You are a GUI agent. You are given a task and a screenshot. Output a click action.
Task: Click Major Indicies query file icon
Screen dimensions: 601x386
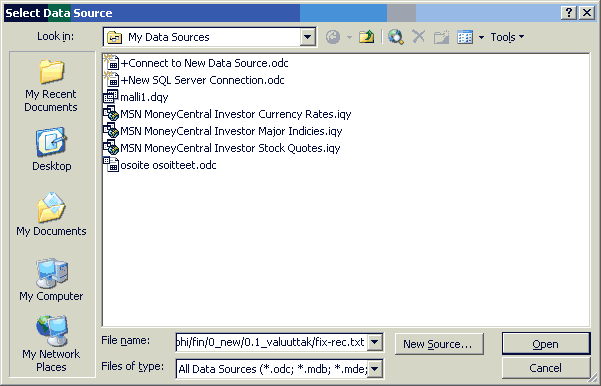click(111, 130)
